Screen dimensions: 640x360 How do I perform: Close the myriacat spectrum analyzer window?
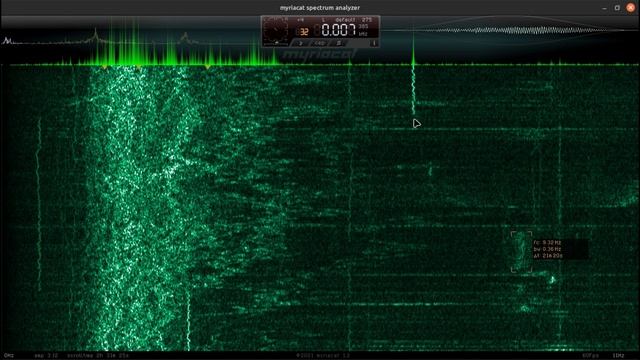(x=631, y=8)
